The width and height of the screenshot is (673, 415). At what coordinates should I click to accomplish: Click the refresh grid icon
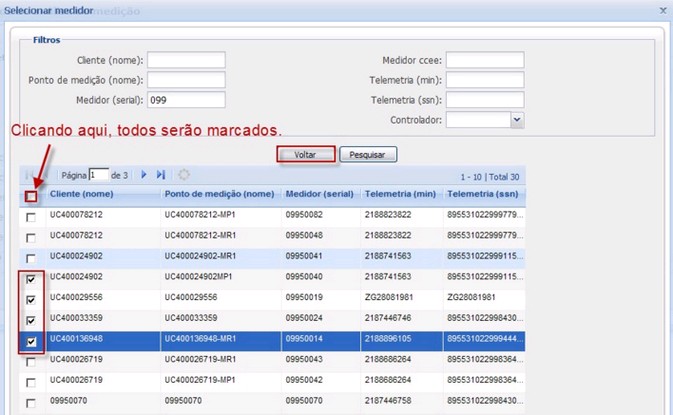[184, 175]
